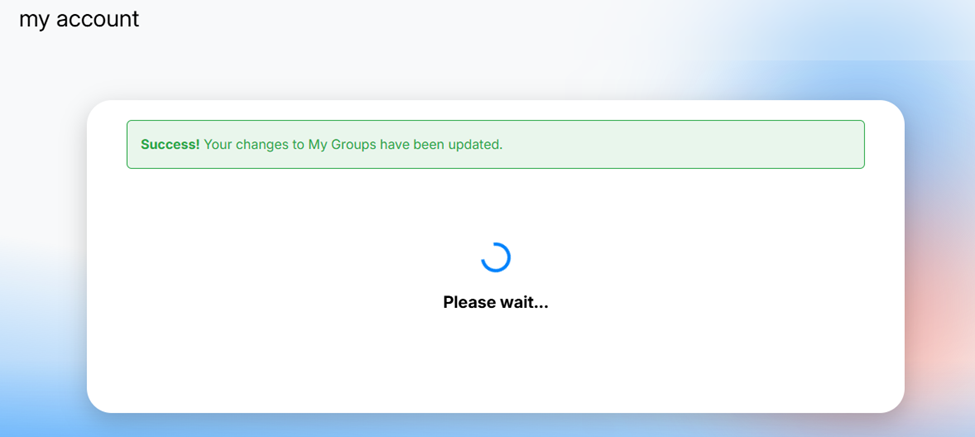
Task: Click the word "Please" below the spinner
Action: (x=469, y=302)
